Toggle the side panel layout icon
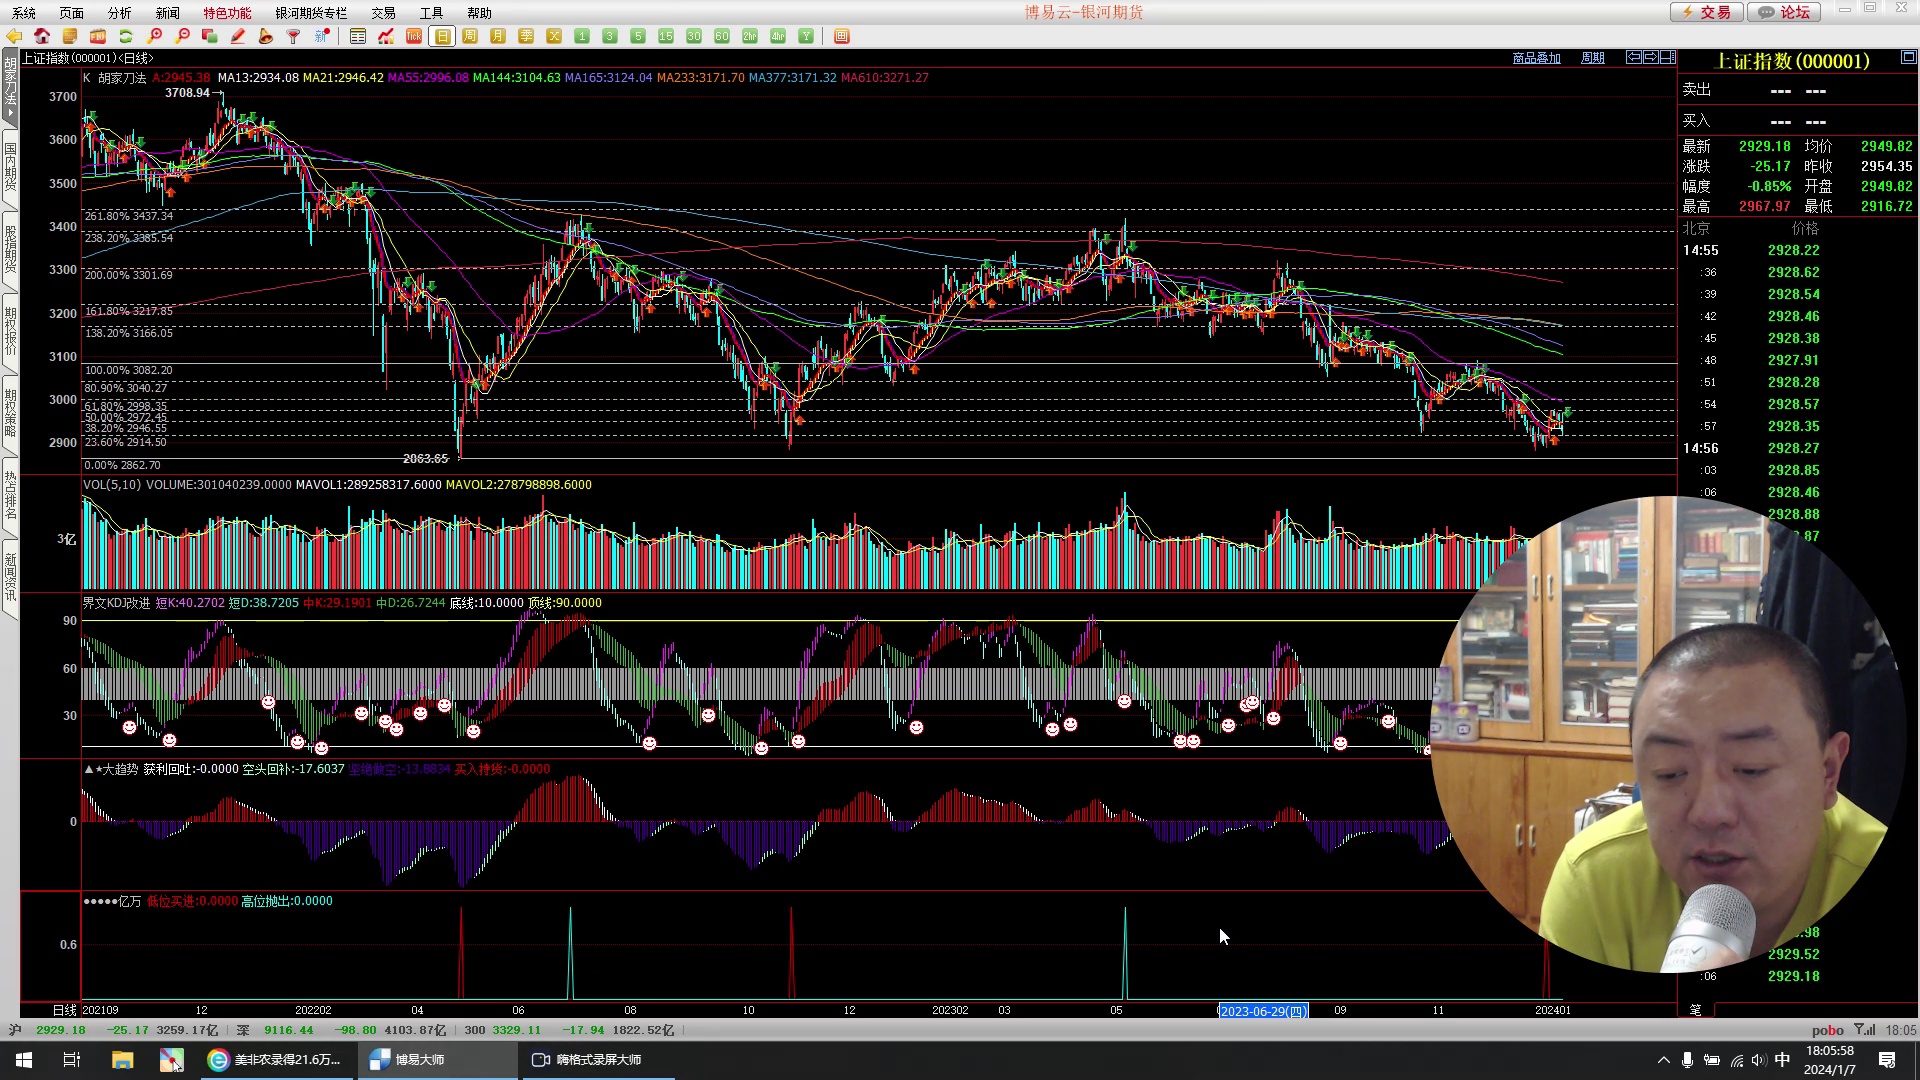This screenshot has height=1080, width=1920. click(1668, 57)
